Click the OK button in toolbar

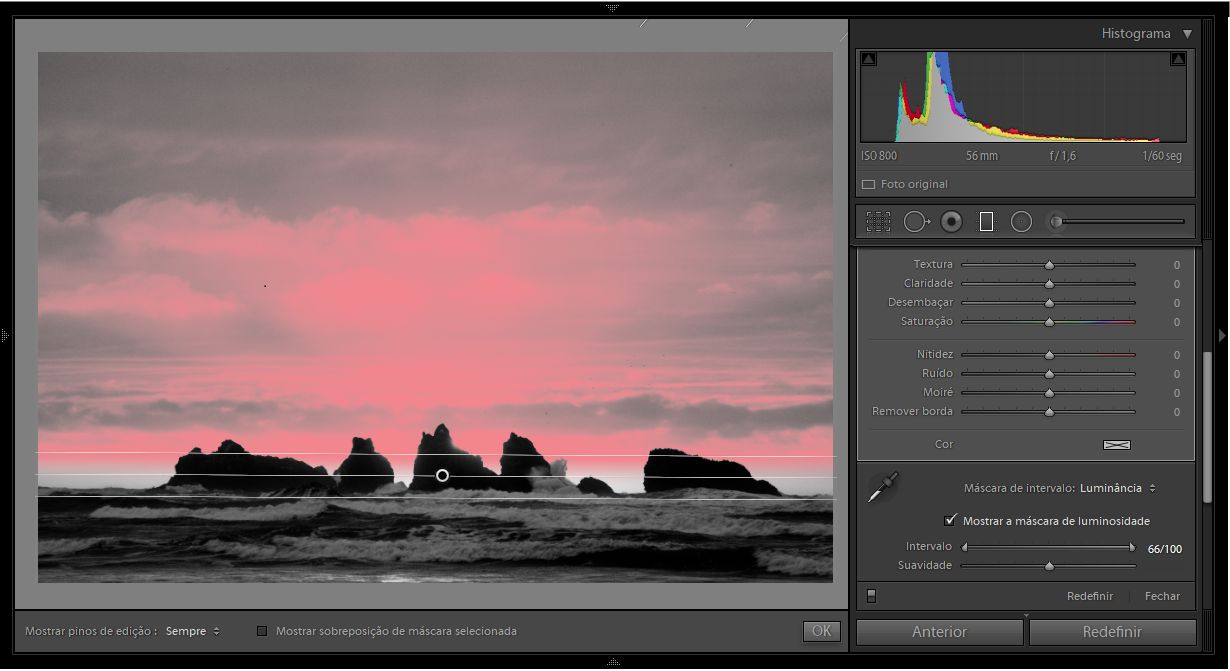pyautogui.click(x=821, y=631)
